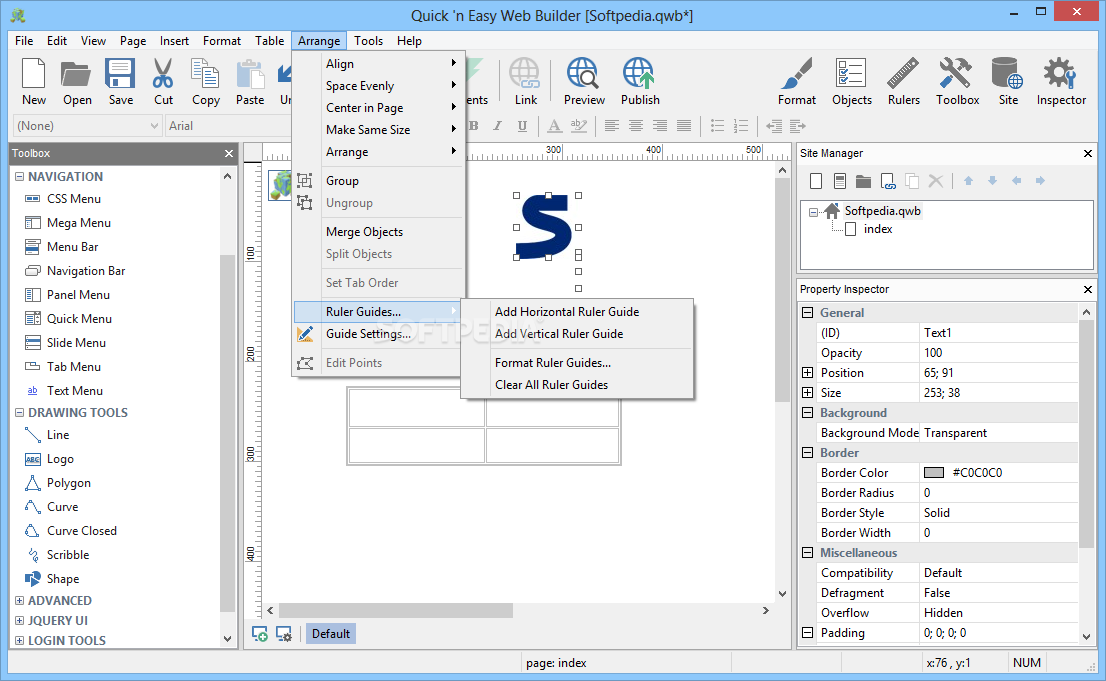Expand the LOGIN TOOLS section
Viewport: 1106px width, 681px height.
20,640
